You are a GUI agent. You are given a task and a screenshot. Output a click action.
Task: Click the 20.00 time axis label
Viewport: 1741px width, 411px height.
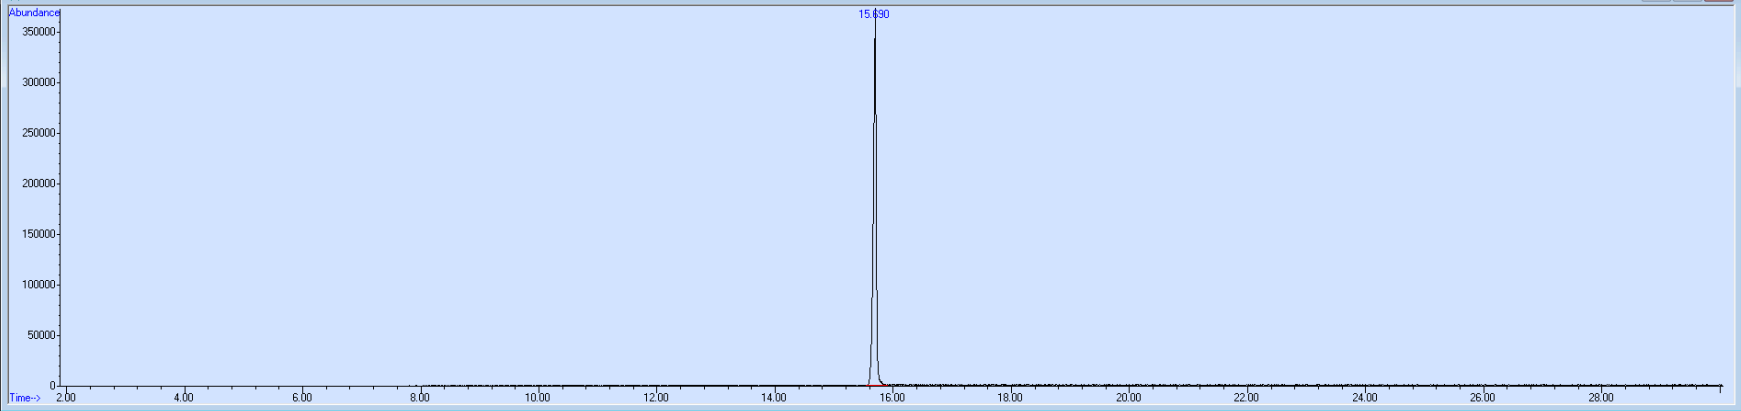(1128, 398)
